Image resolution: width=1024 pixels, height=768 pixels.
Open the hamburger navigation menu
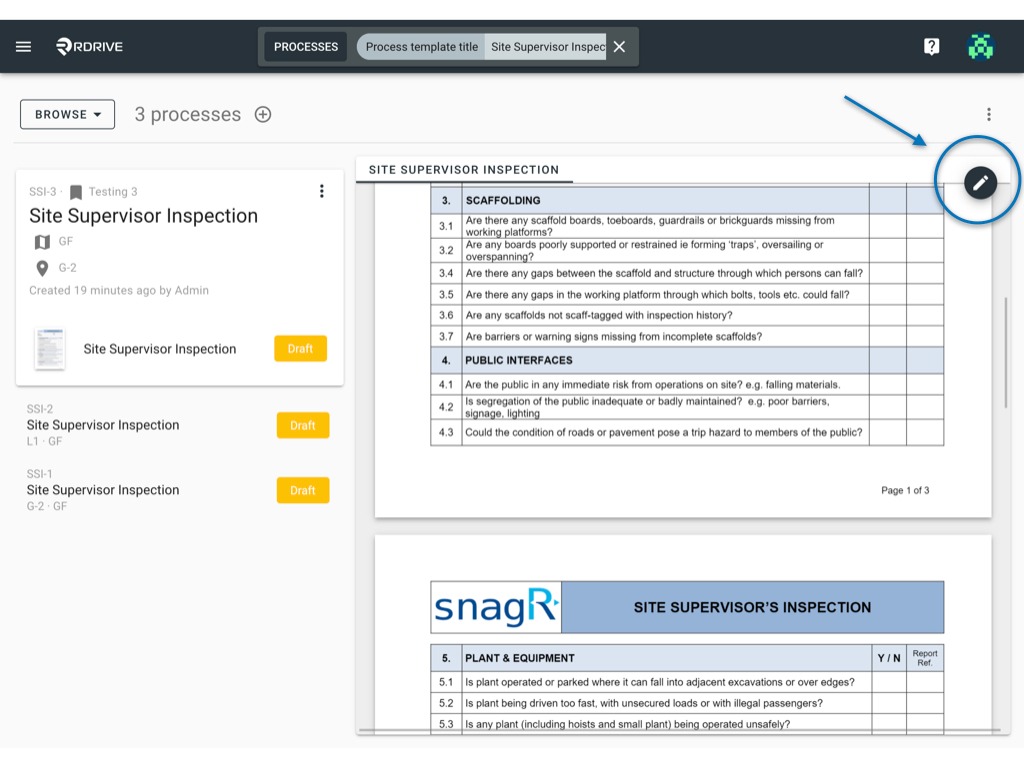coord(24,46)
